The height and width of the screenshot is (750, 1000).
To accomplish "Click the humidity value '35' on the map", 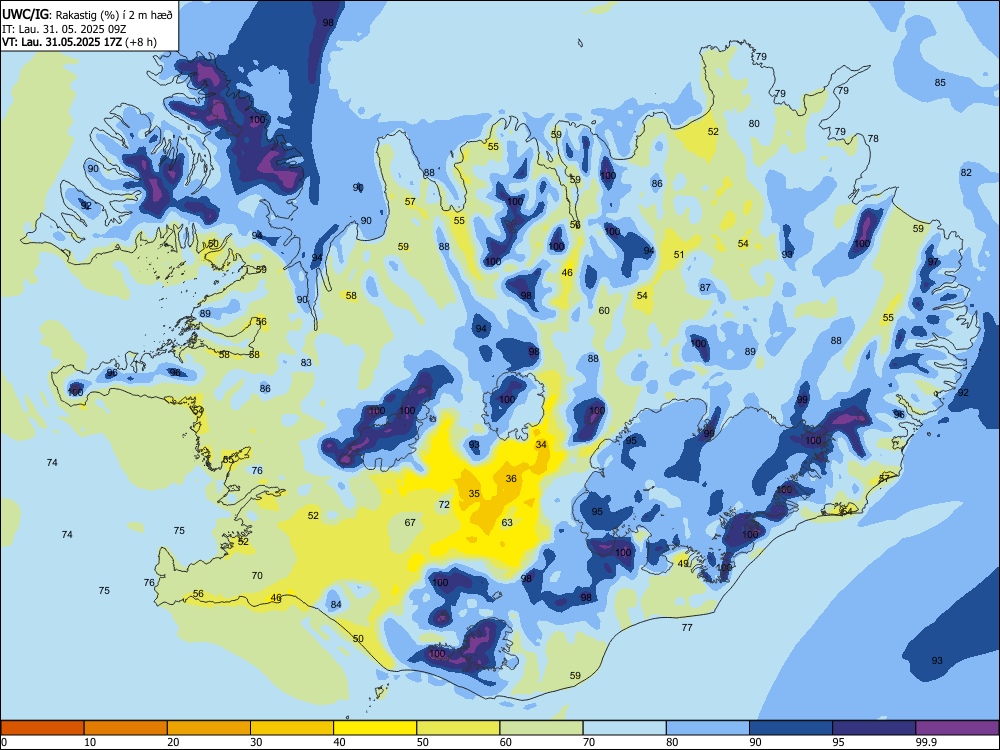I will 474,494.
